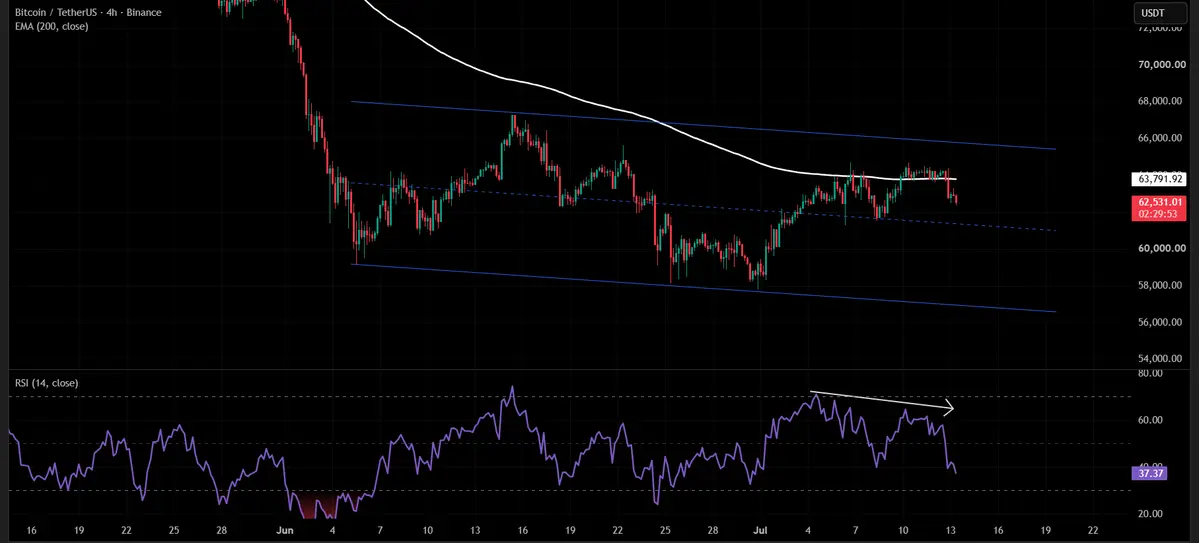Click the 70,000.00 price axis label
This screenshot has width=1199, height=543.
[1161, 65]
